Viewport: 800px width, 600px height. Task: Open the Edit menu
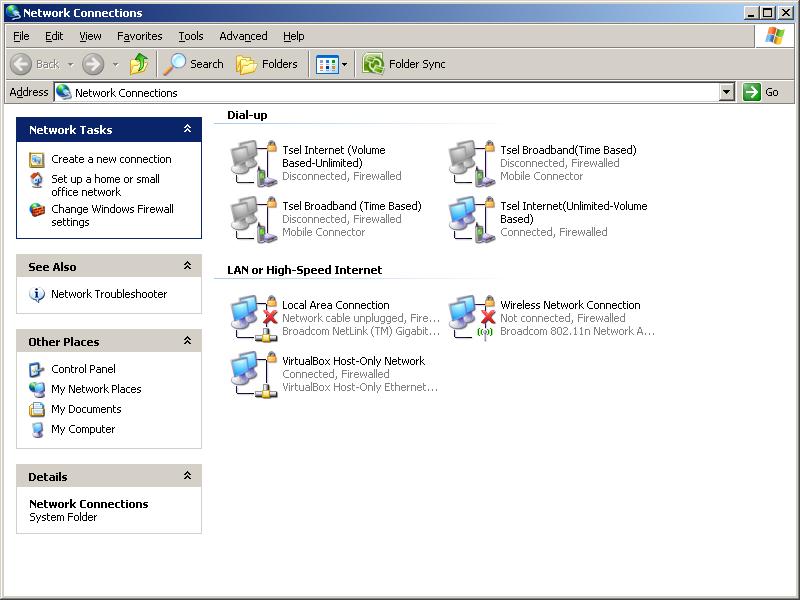click(x=54, y=36)
